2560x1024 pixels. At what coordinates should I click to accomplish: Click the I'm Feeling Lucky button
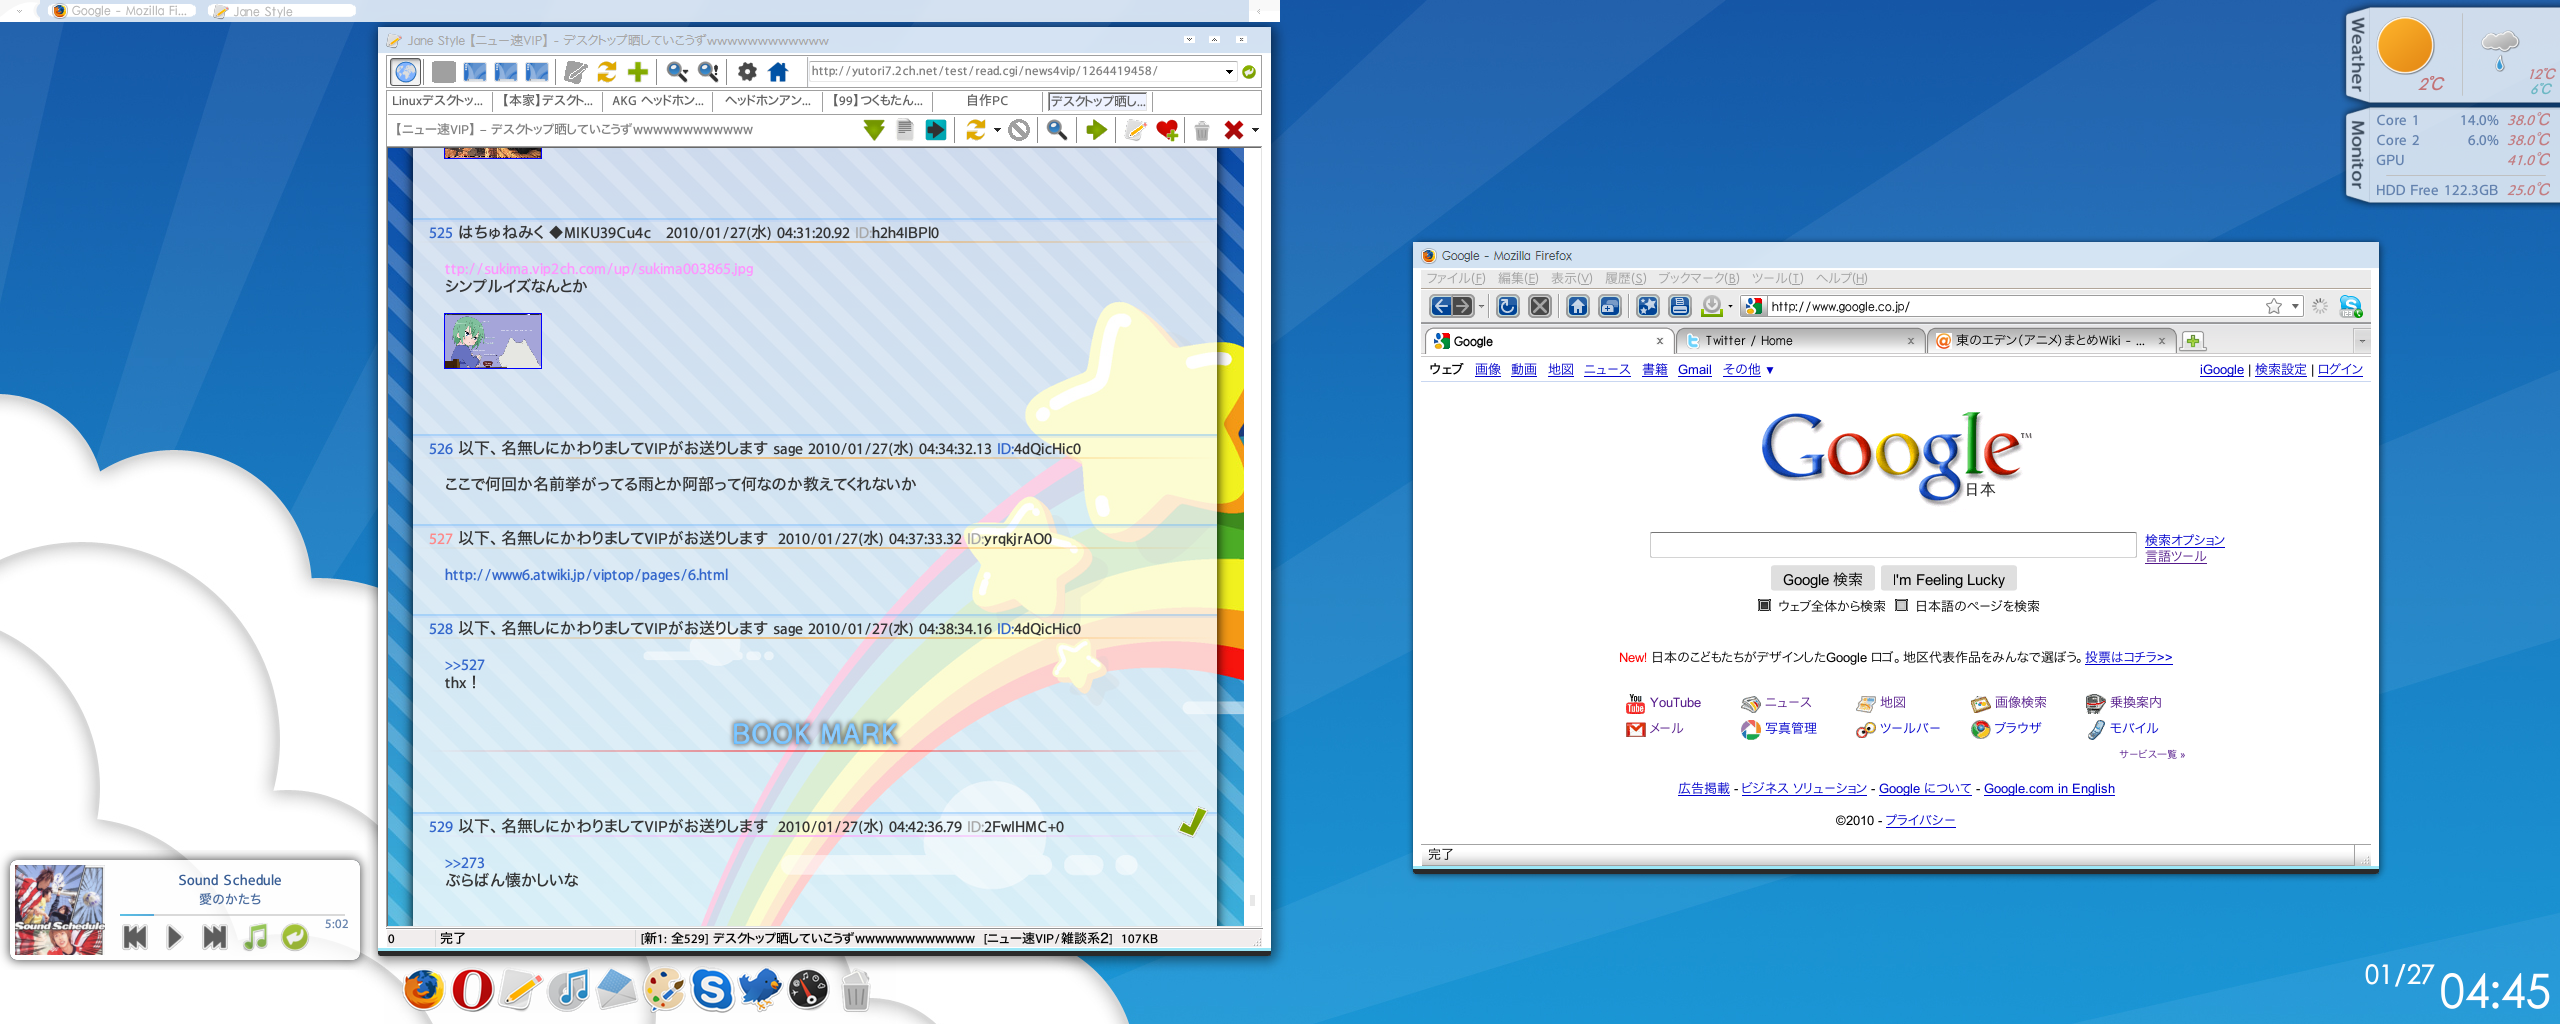(1948, 580)
